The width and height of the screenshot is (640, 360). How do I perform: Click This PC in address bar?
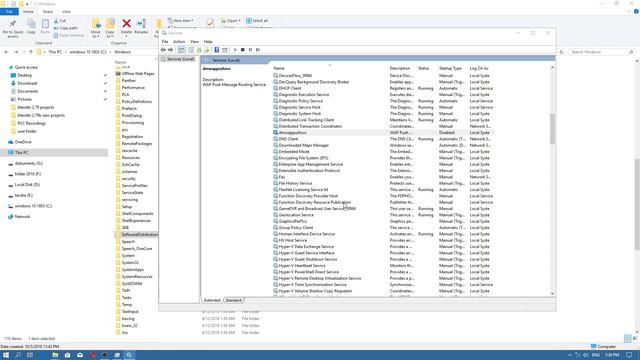click(55, 52)
